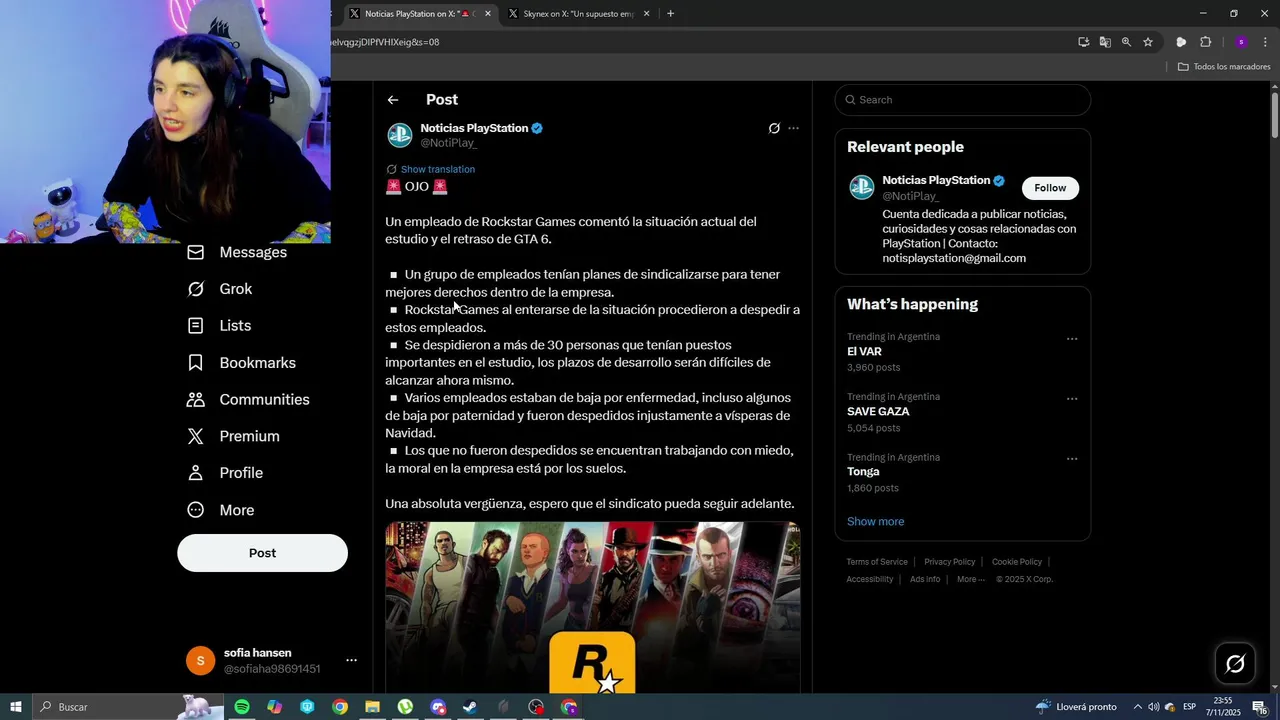
Task: Open the taskbar volume icon
Action: (1153, 707)
